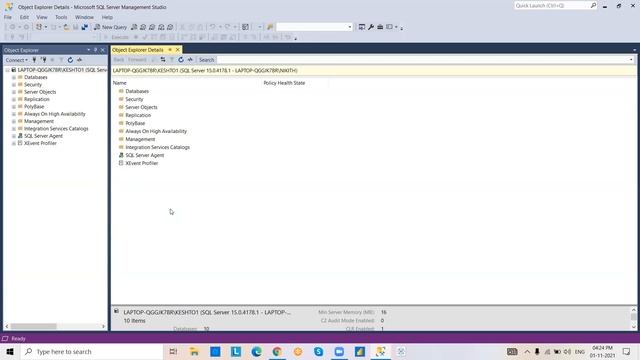Screen dimensions: 640x360
Task: Expand the Security node in Object Explorer
Action: coord(14,85)
